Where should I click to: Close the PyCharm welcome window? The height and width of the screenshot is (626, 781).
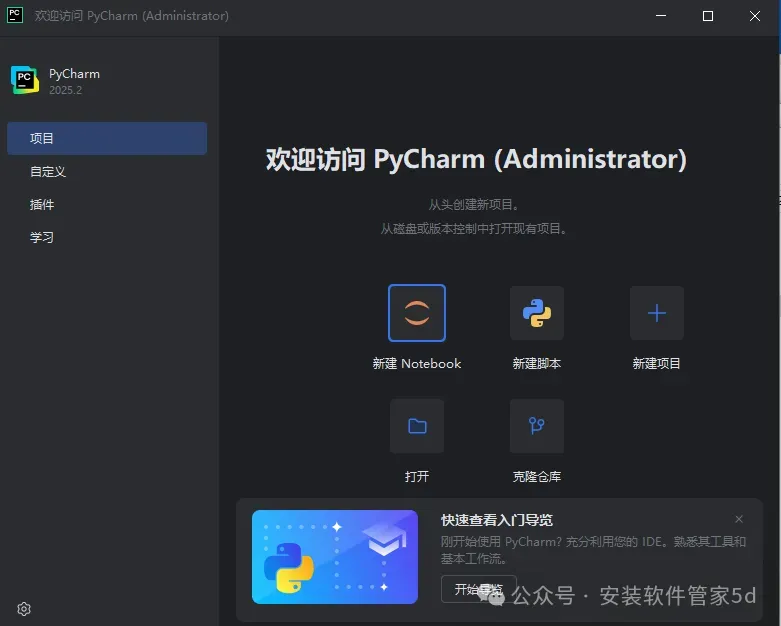755,16
